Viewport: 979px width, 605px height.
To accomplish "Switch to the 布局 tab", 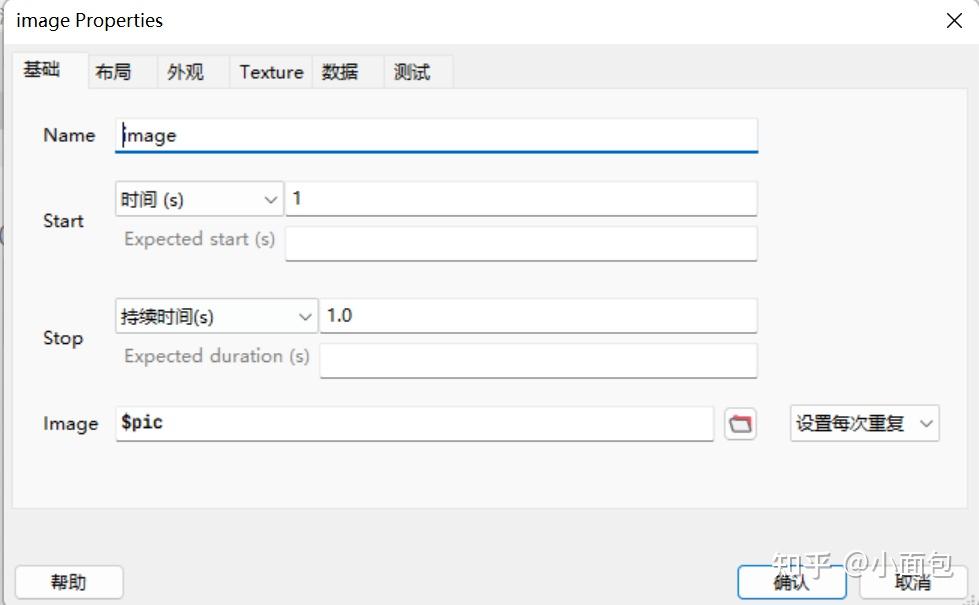I will [113, 72].
